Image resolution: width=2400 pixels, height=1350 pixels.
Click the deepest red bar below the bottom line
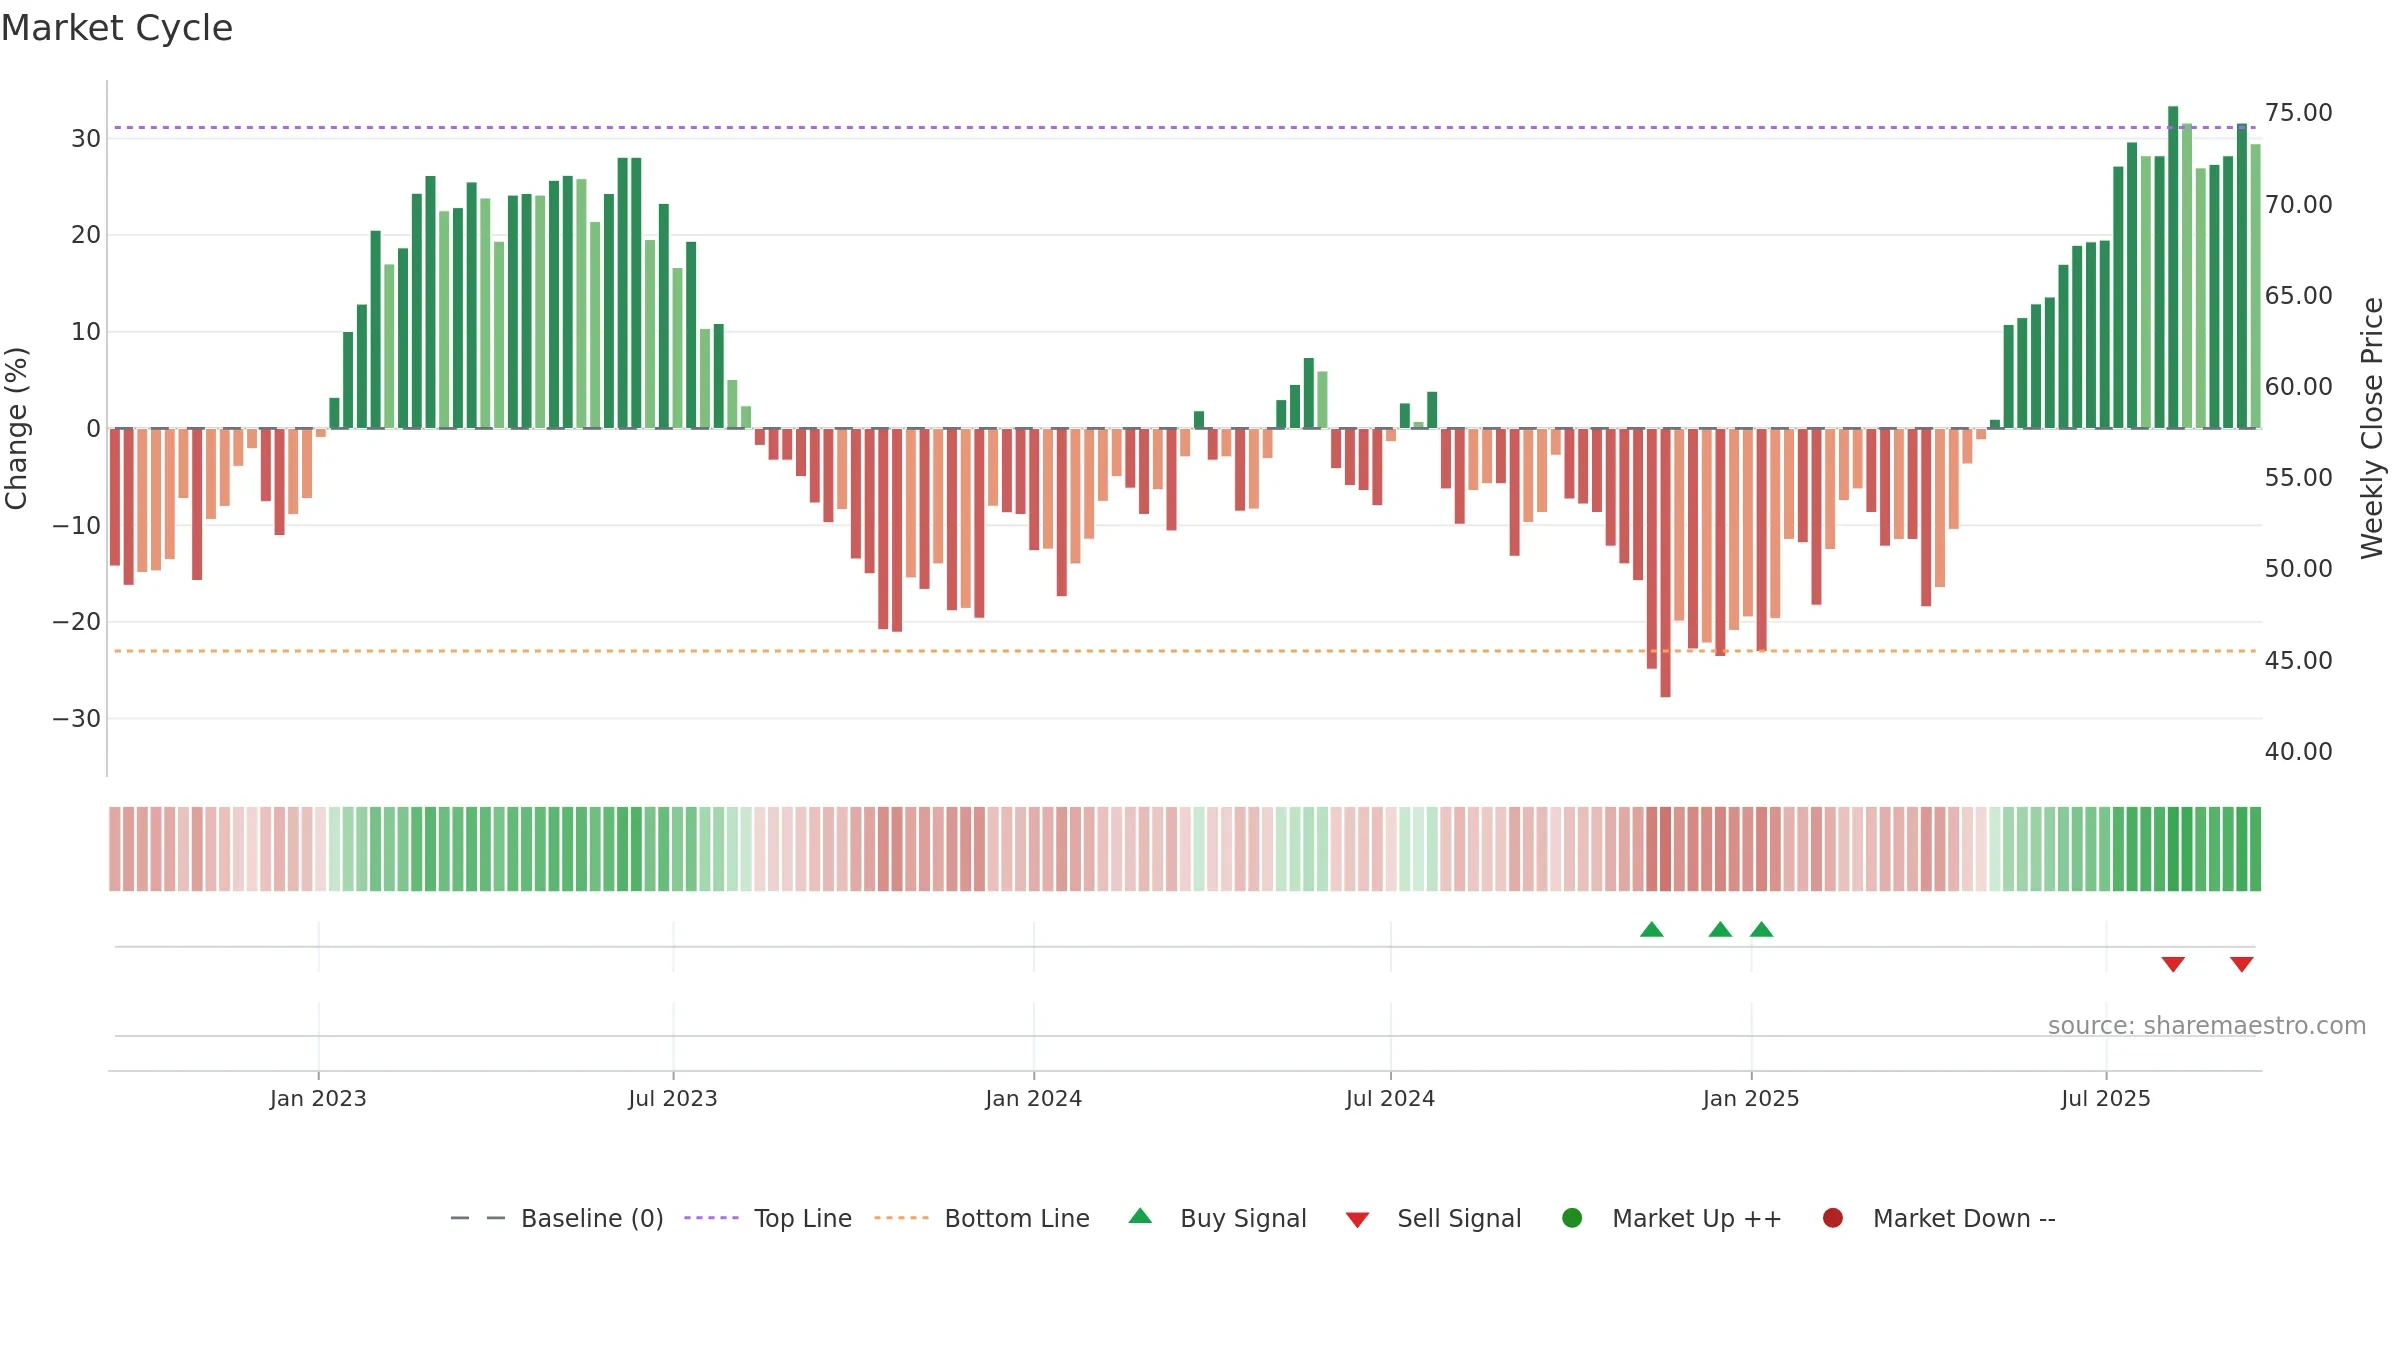(x=1665, y=563)
